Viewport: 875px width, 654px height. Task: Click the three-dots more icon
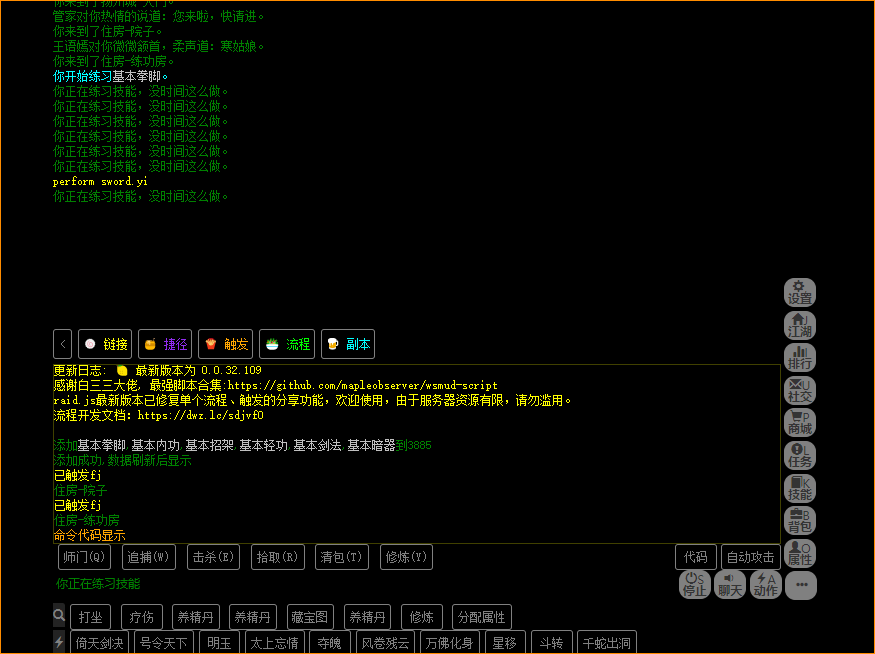point(801,585)
